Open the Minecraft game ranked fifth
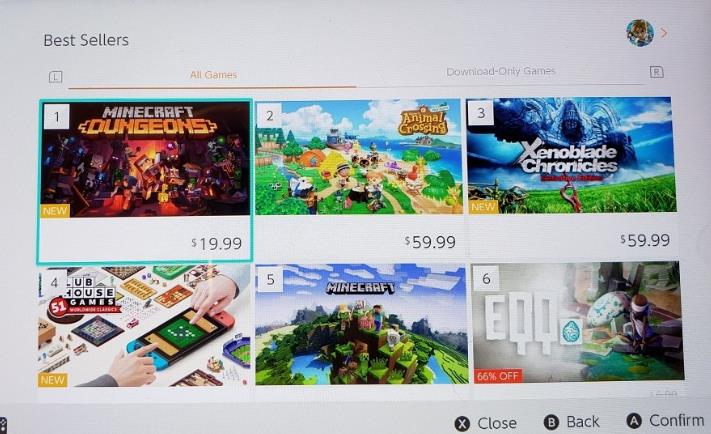 tap(361, 325)
